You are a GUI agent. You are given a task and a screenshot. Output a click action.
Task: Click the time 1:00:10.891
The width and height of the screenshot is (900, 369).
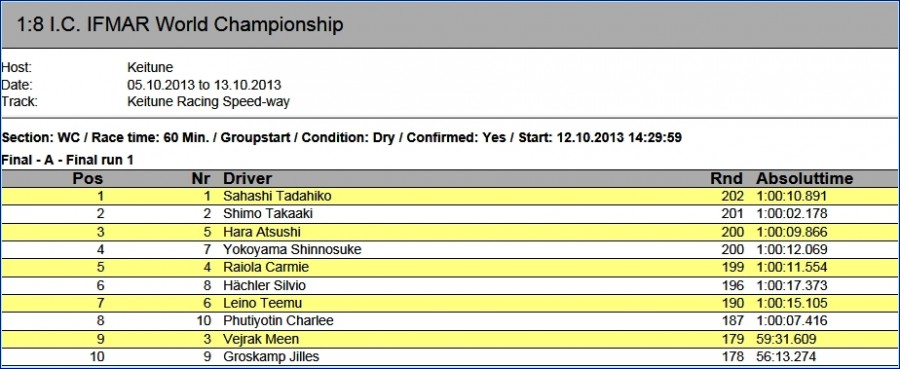(x=792, y=196)
